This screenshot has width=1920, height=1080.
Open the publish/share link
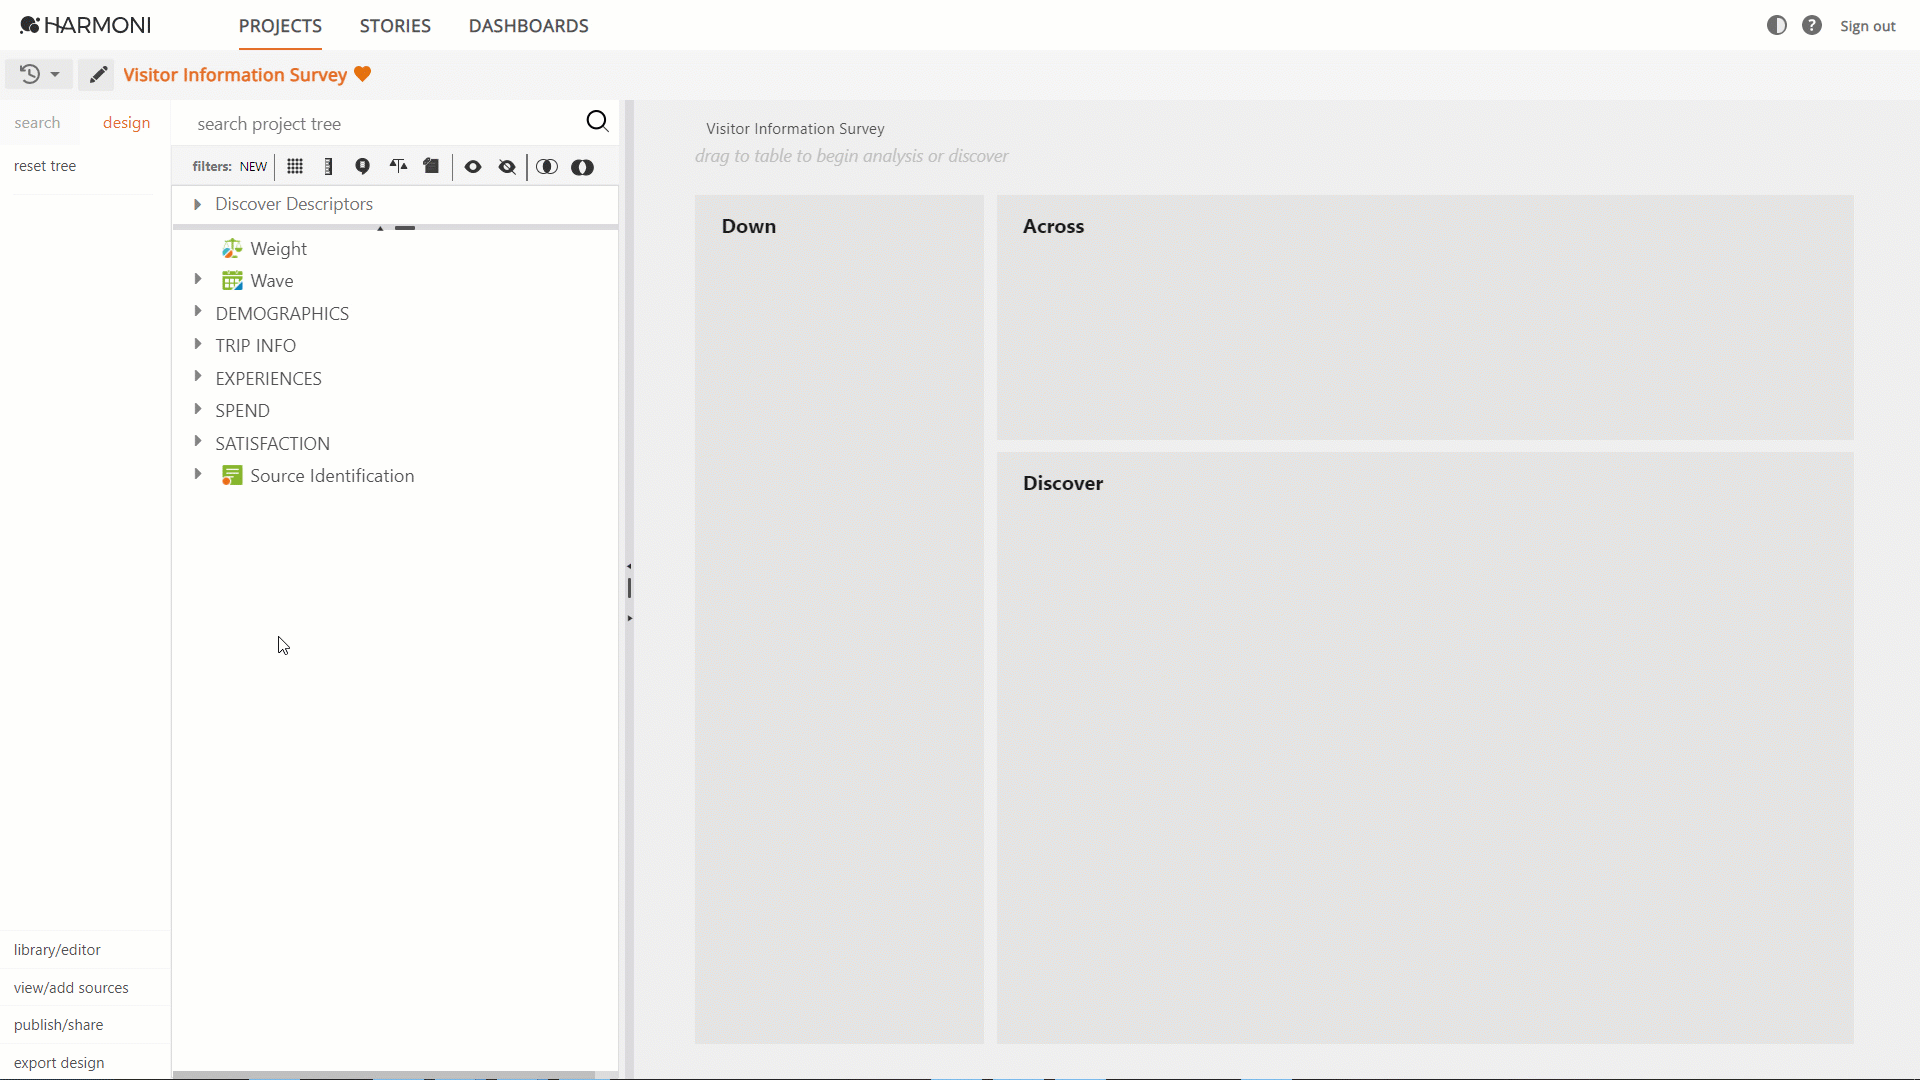pos(58,1025)
